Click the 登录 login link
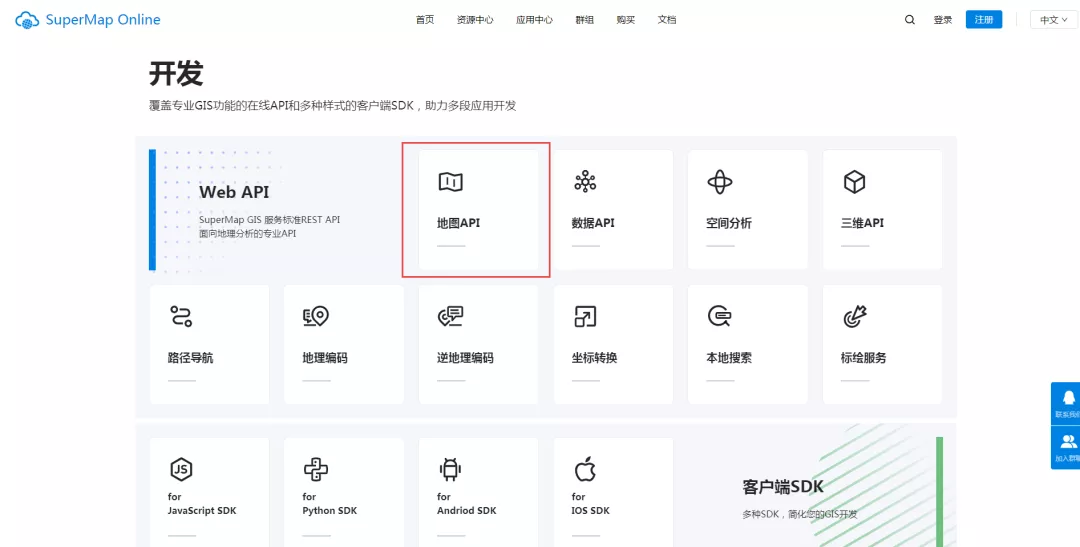 943,20
